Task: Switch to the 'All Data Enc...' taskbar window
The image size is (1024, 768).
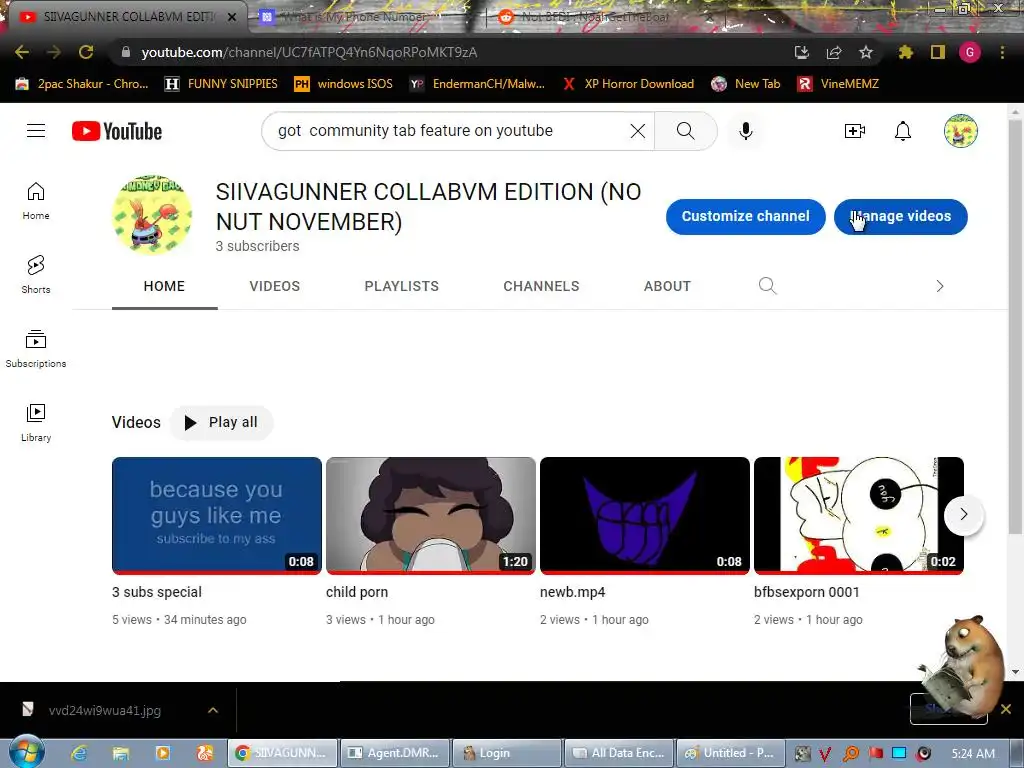Action: pos(619,753)
